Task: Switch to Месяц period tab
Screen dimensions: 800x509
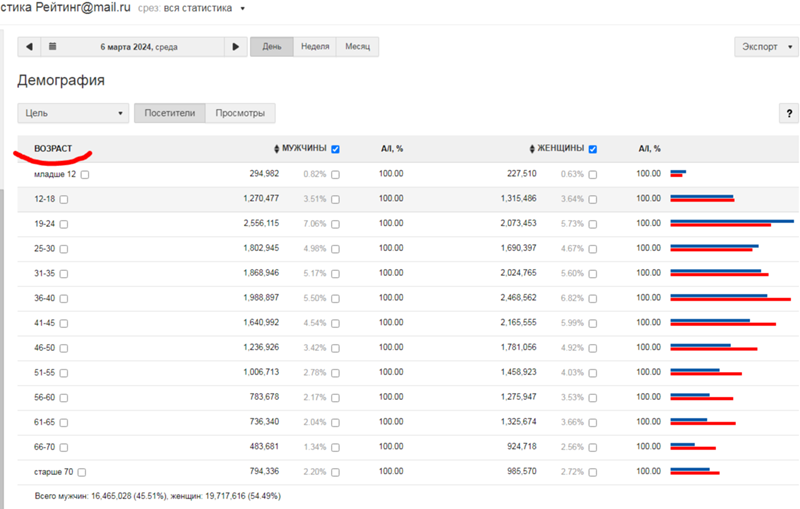Action: pos(357,47)
